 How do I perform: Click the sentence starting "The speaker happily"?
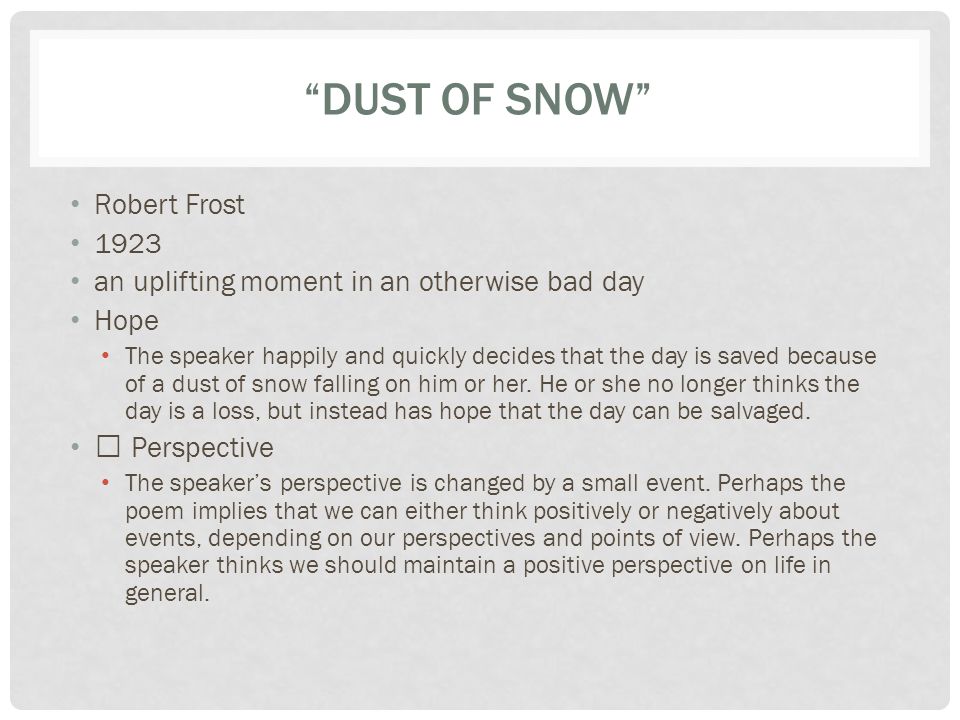(x=500, y=383)
